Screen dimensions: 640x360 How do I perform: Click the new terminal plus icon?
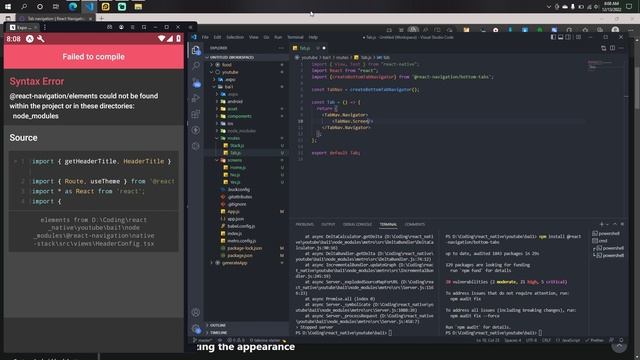(x=601, y=224)
